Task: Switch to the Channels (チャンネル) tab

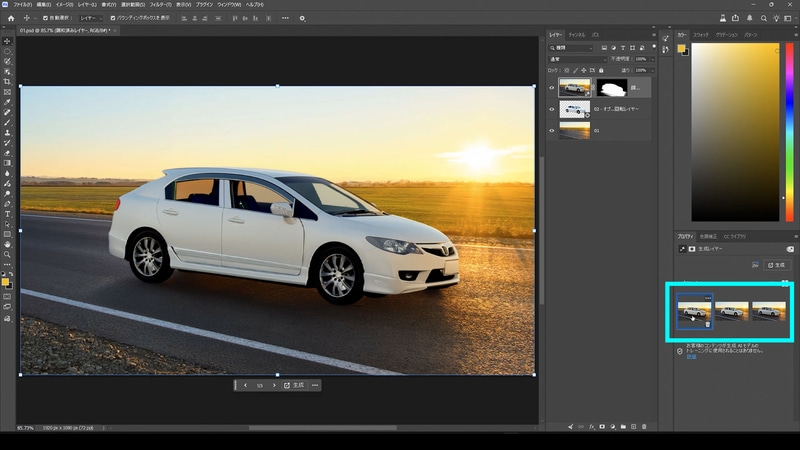Action: (577, 35)
